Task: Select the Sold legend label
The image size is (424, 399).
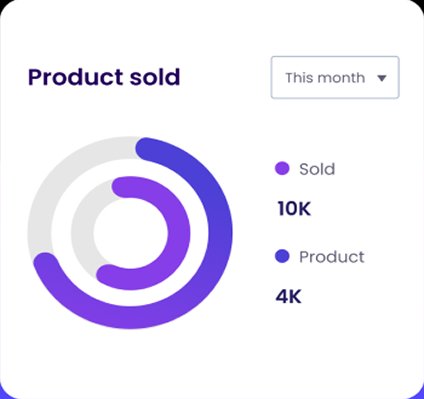Action: click(317, 169)
